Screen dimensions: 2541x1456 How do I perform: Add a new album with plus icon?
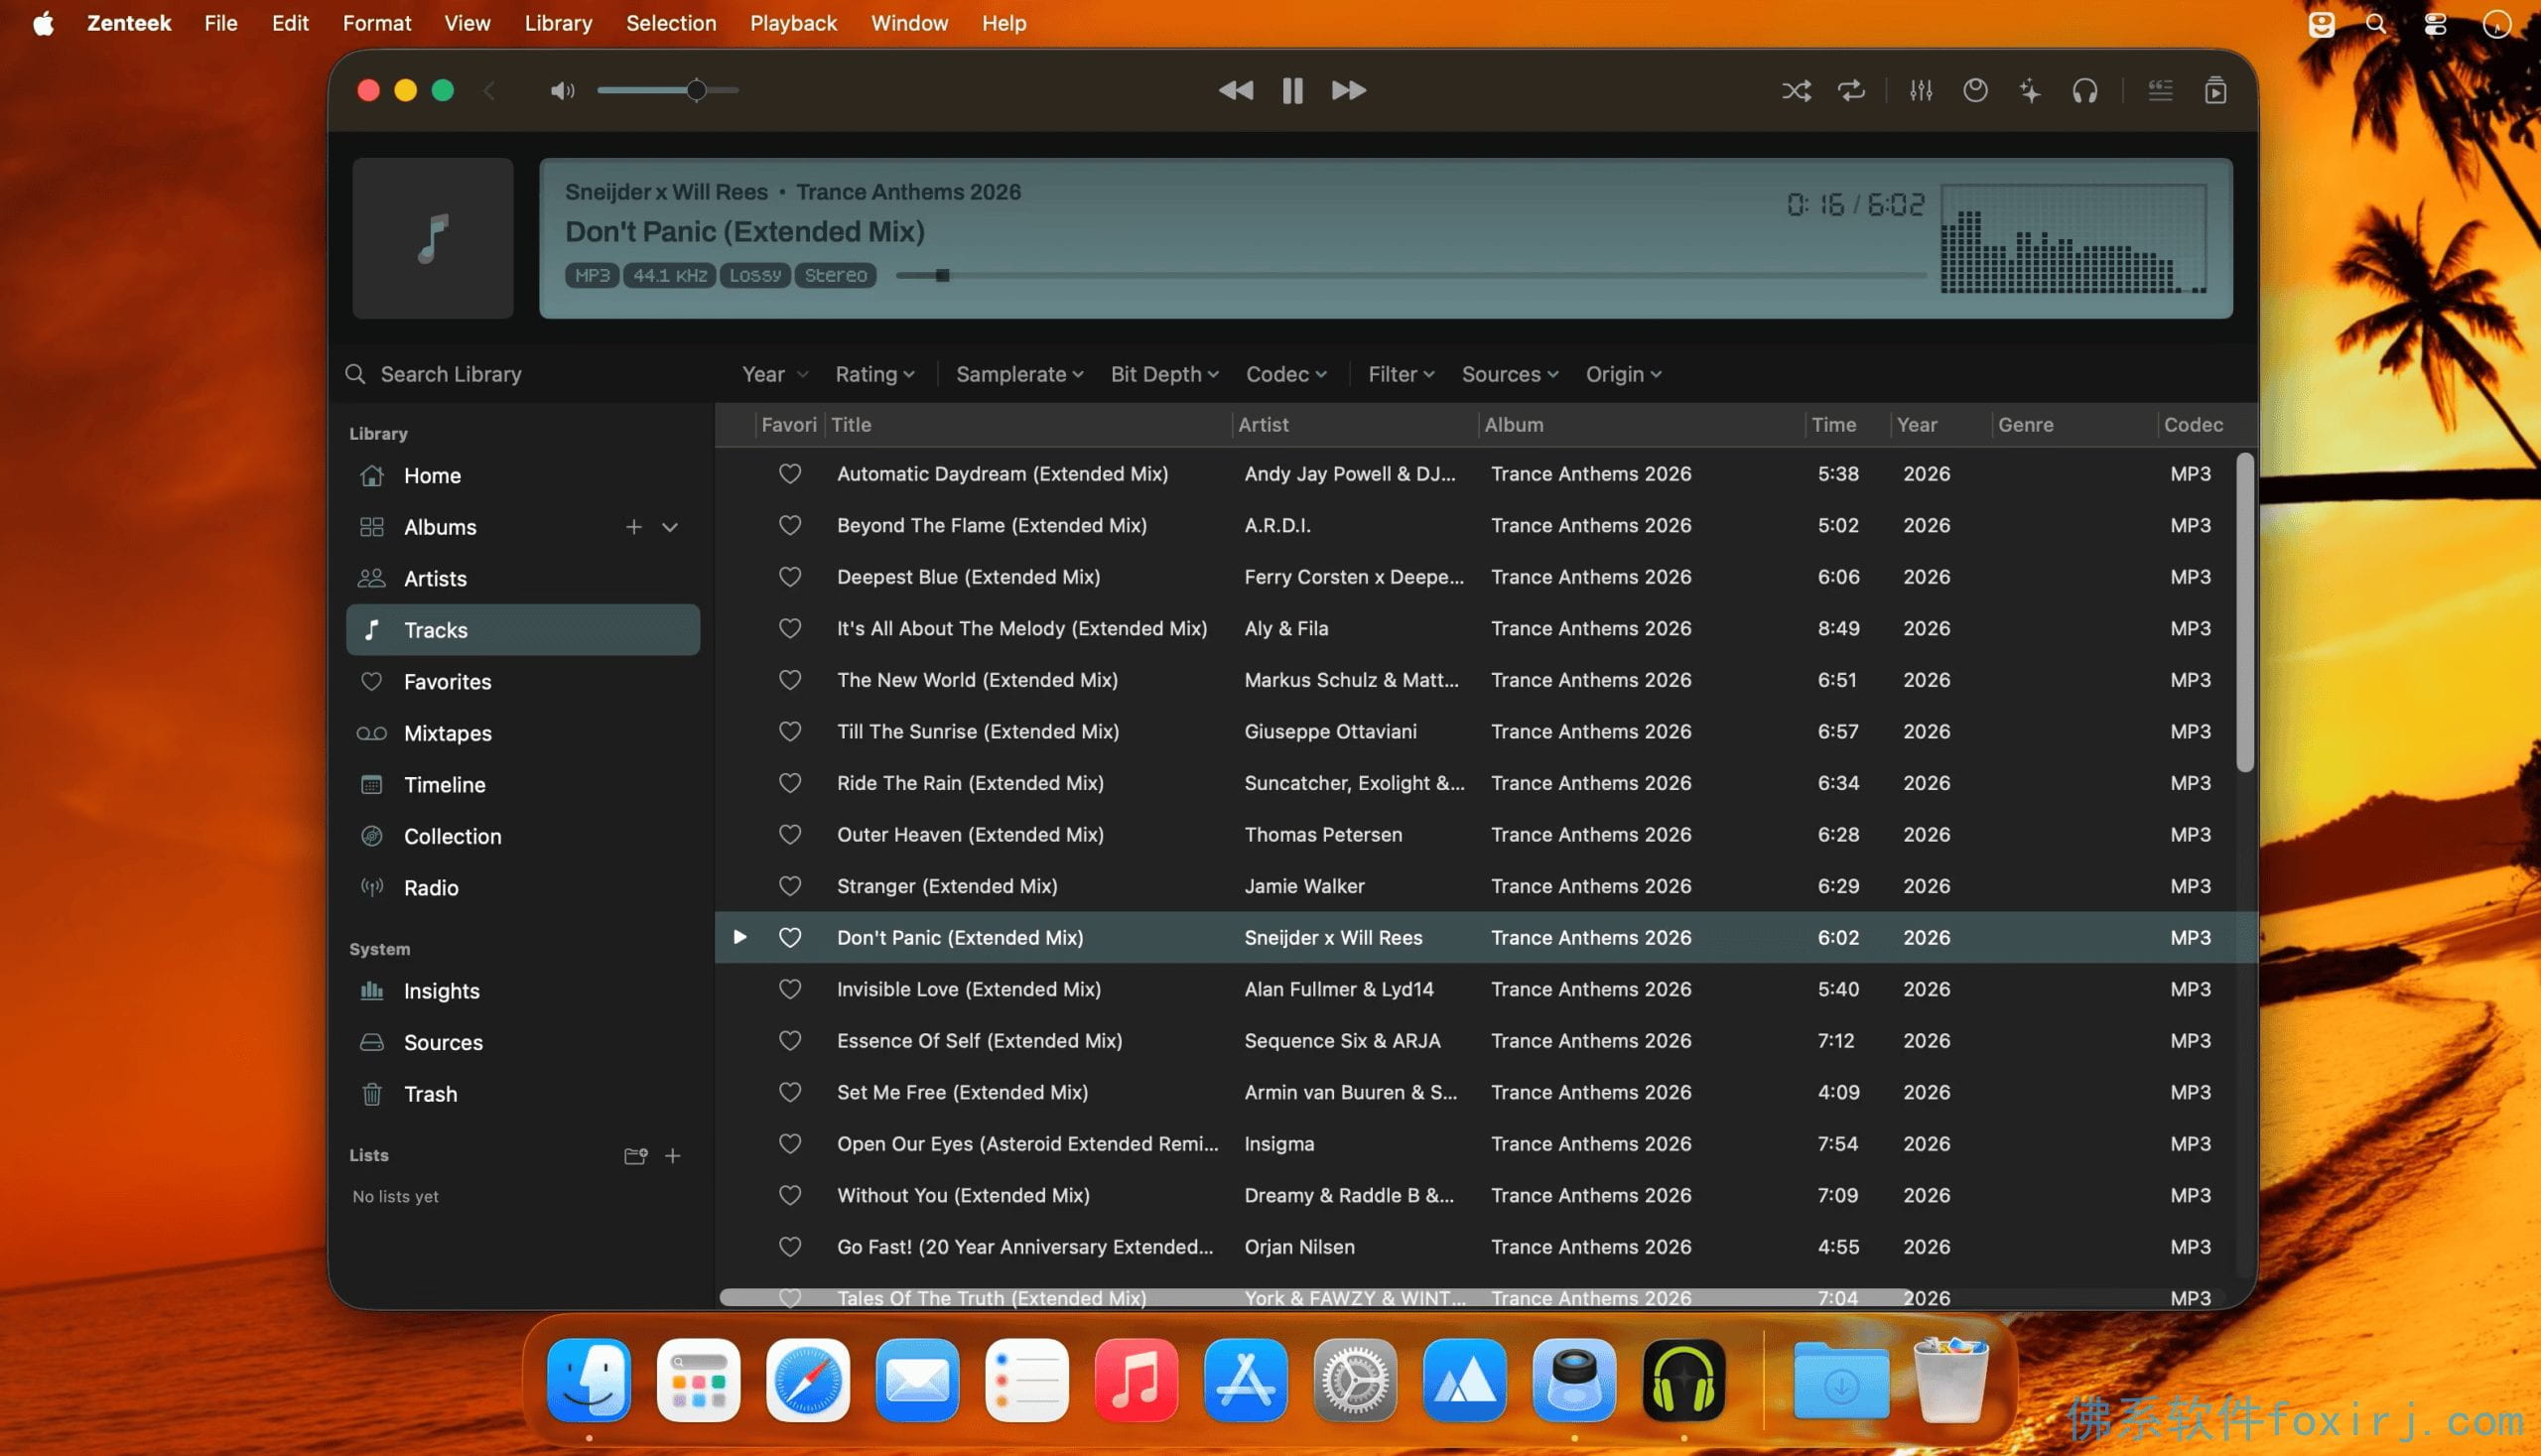pyautogui.click(x=633, y=527)
